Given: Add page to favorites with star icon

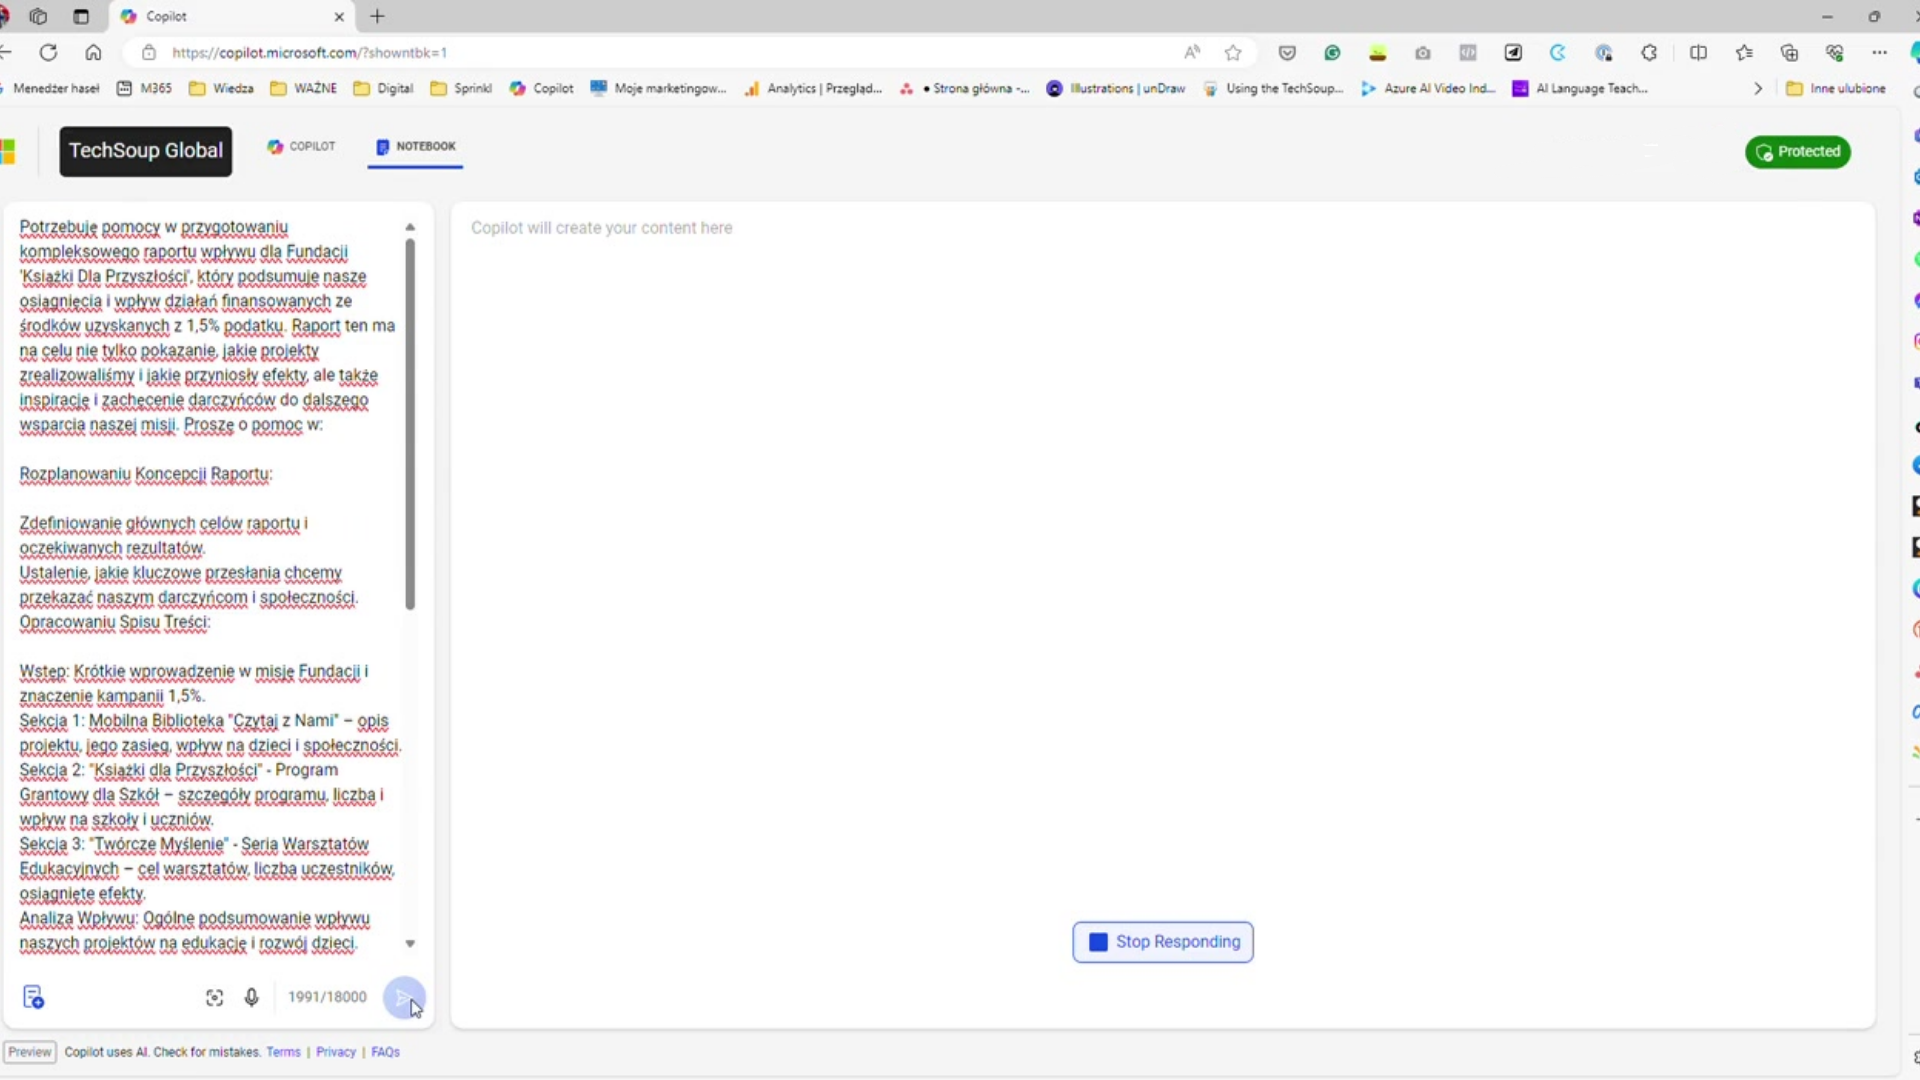Looking at the screenshot, I should [1233, 53].
